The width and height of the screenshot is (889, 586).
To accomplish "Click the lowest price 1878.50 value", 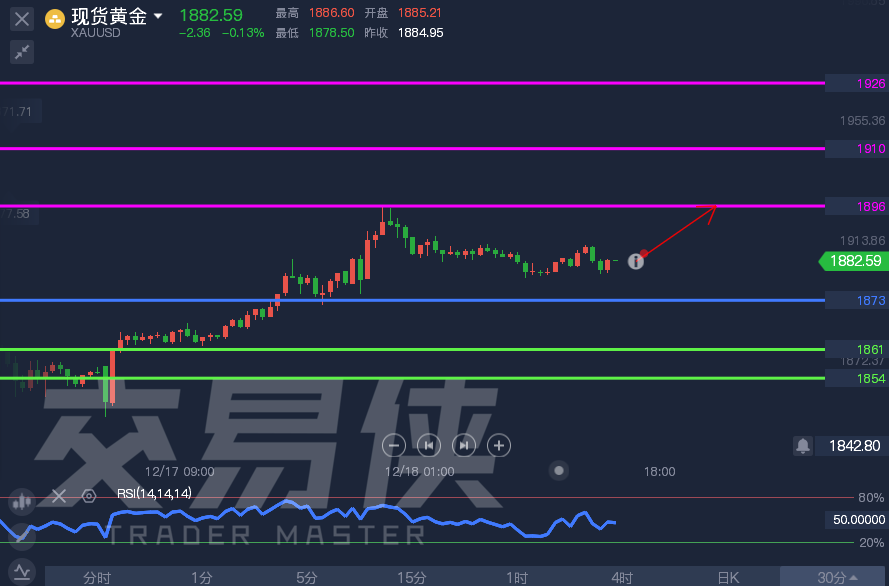I will coord(331,33).
